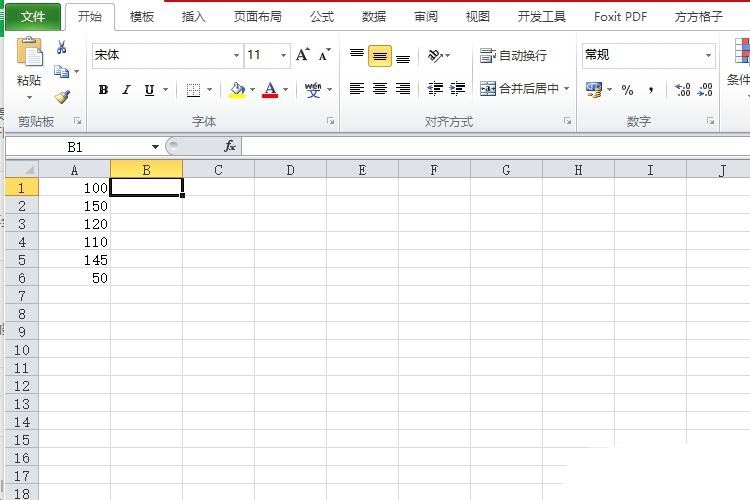Viewport: 750px width, 500px height.
Task: Apply percent style
Action: [627, 89]
